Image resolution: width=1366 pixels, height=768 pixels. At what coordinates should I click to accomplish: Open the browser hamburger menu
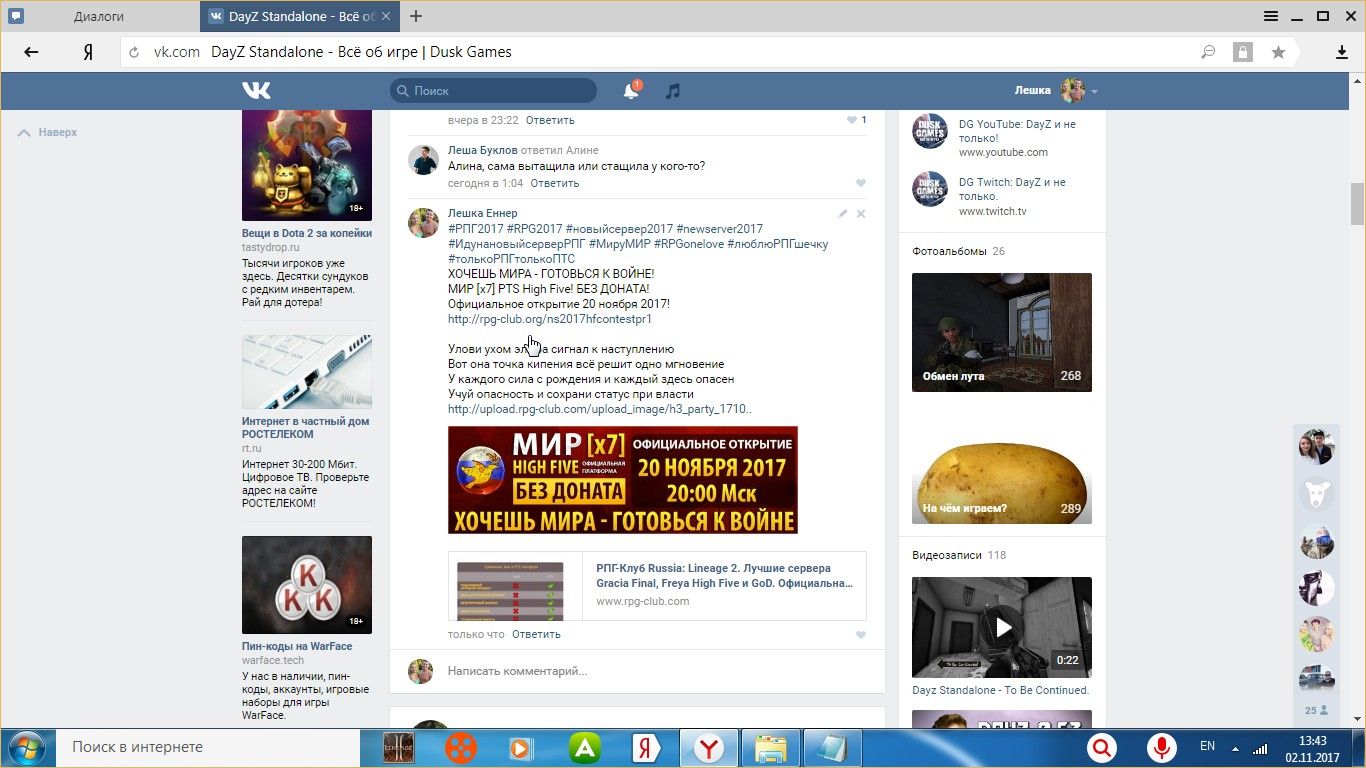[1271, 16]
